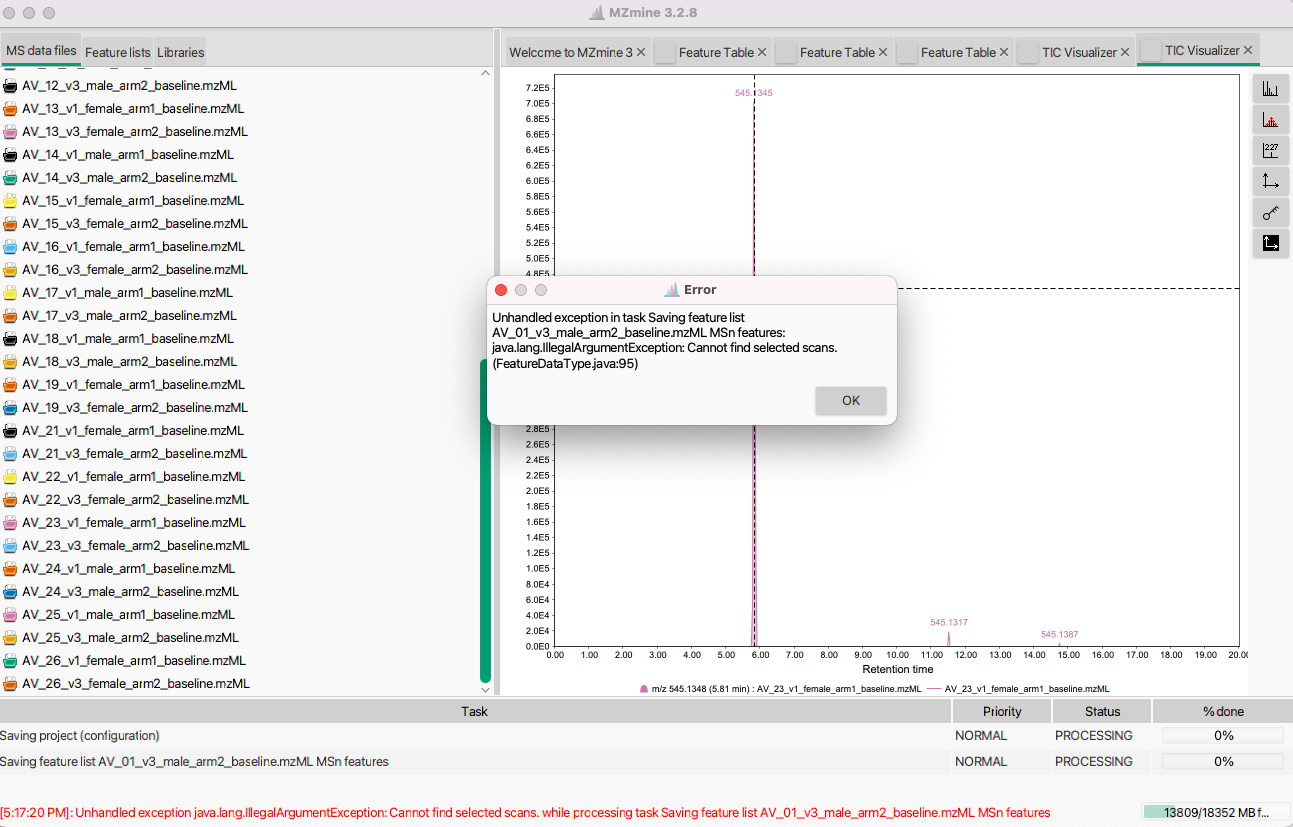Open the axes range setup icon

1270,181
